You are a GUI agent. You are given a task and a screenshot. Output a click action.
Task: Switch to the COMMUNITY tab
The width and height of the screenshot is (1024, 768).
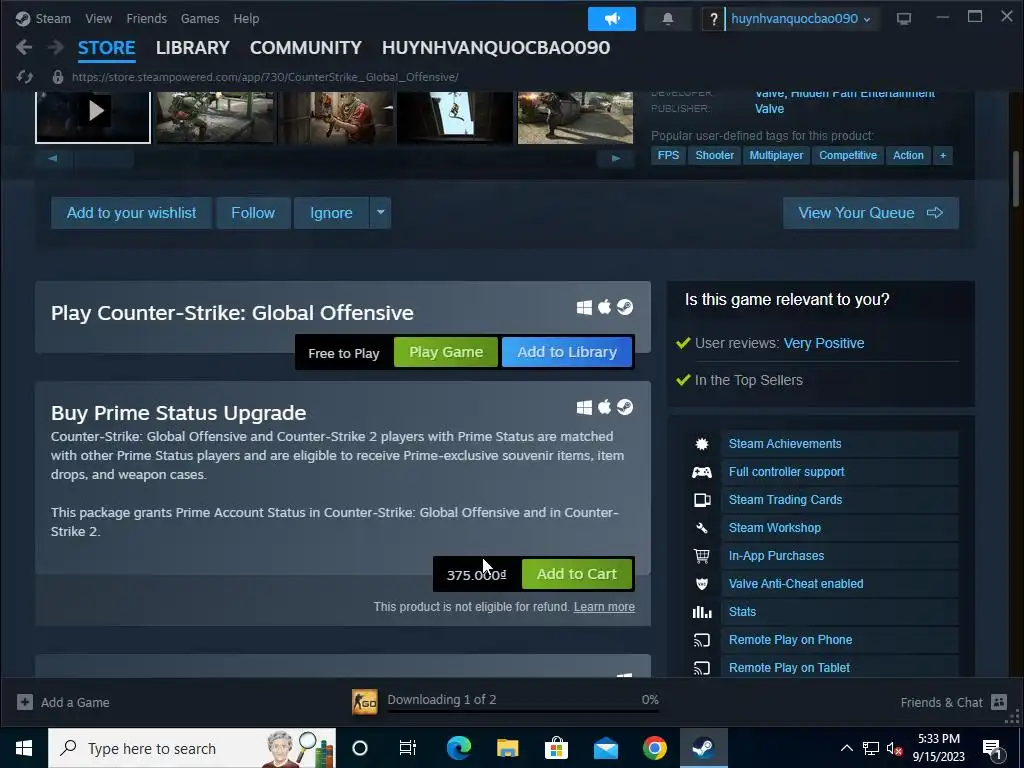[306, 48]
